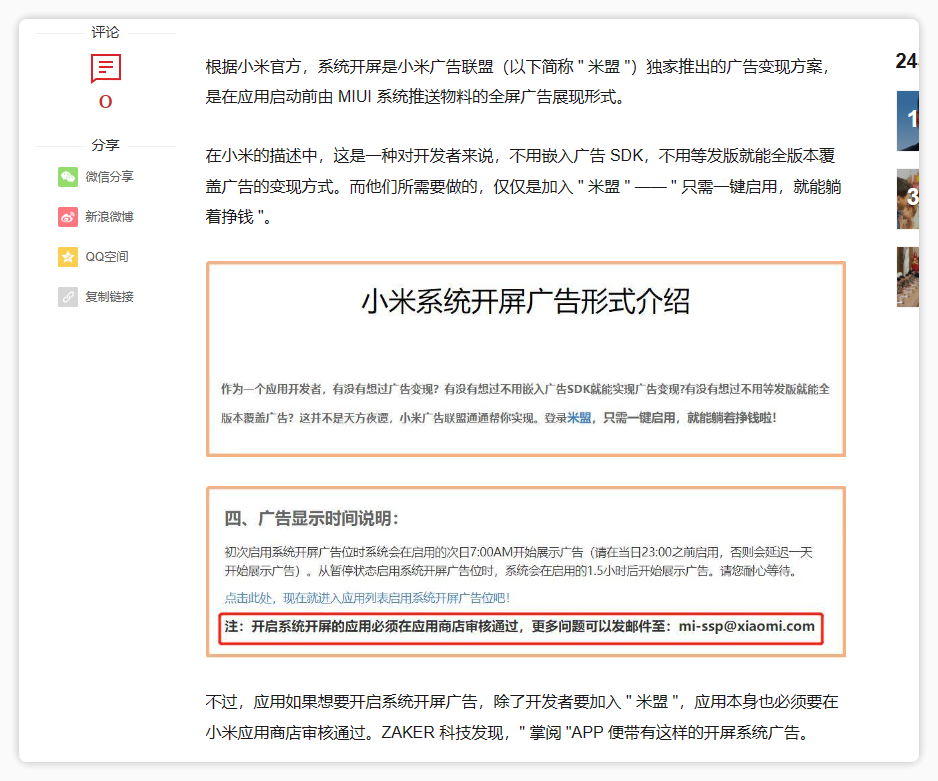
Task: Click the 分享 section heading
Action: coord(105,145)
